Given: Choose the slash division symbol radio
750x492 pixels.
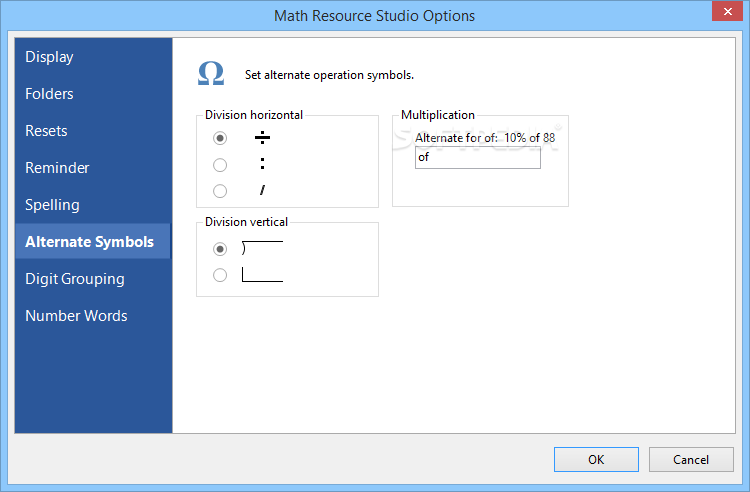Looking at the screenshot, I should (x=220, y=191).
